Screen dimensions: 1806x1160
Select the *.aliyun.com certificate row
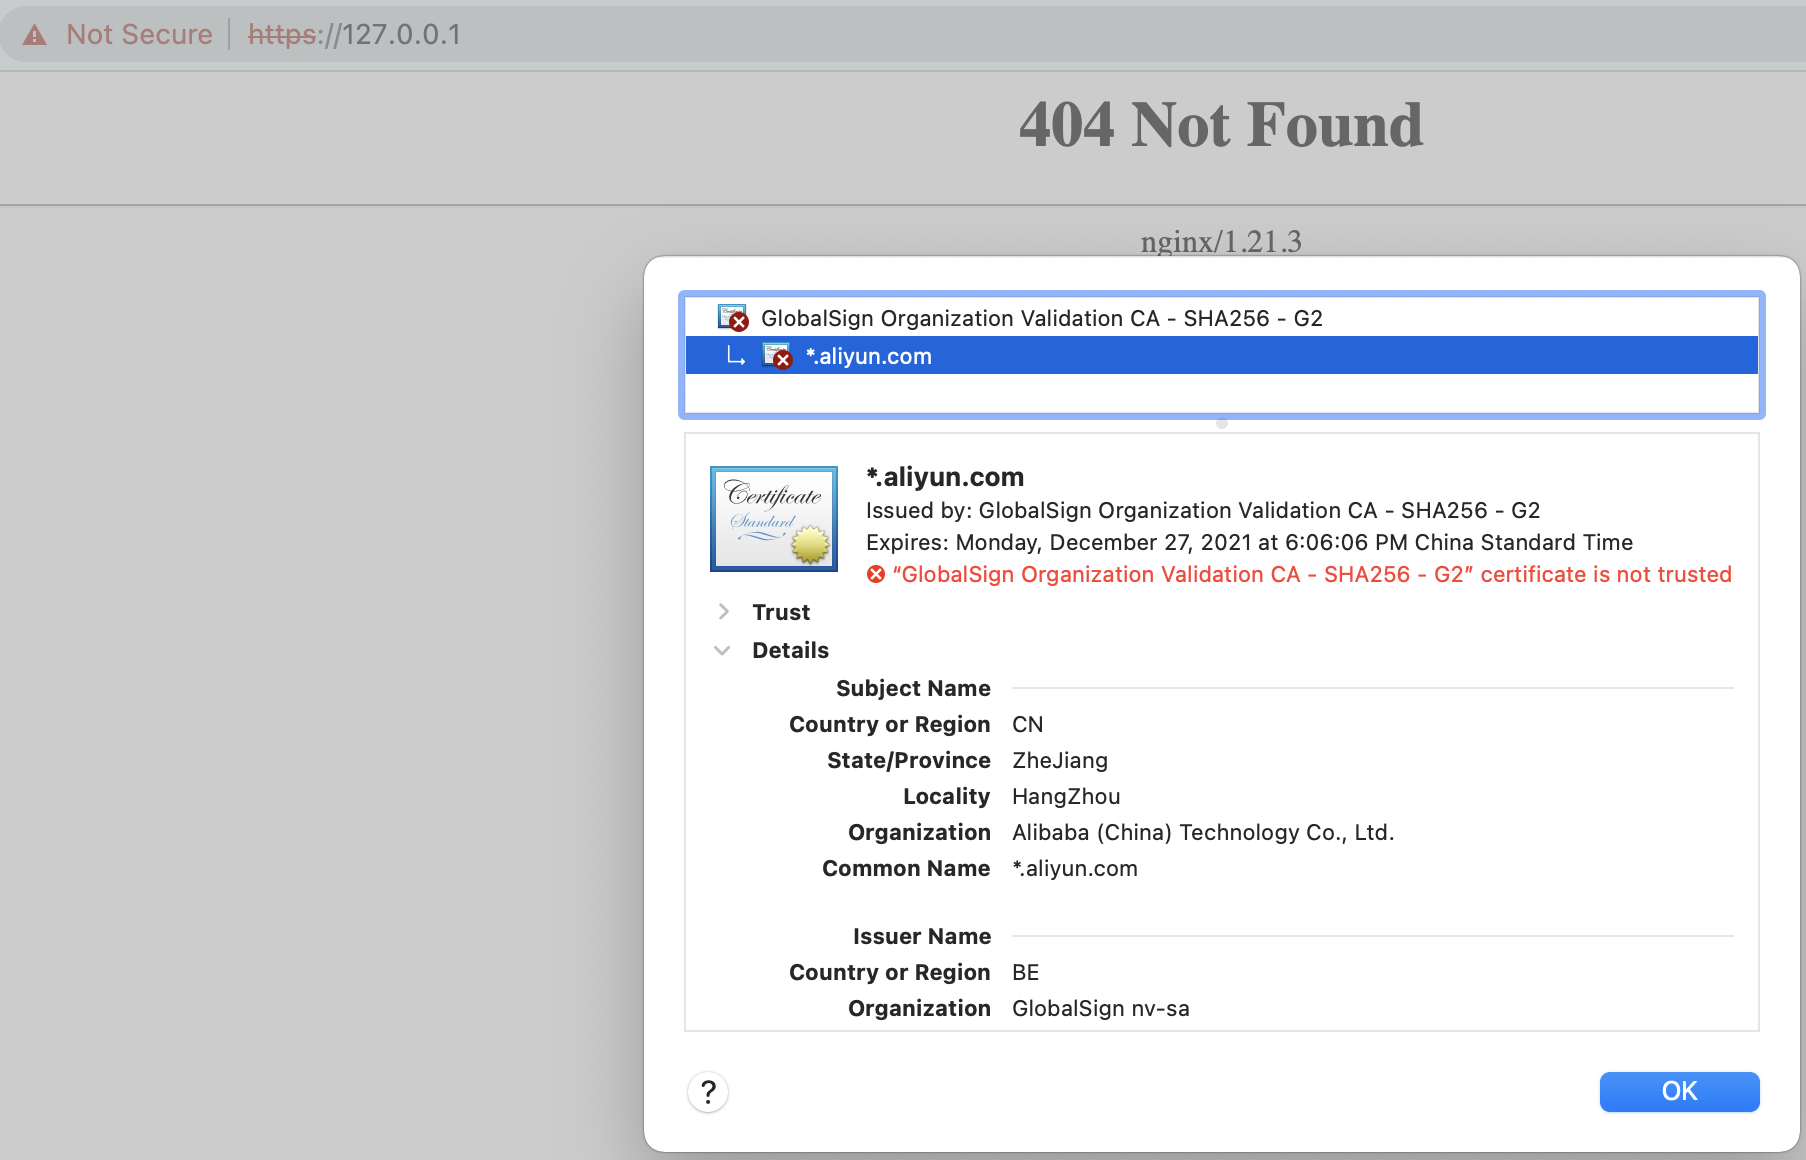(1221, 356)
